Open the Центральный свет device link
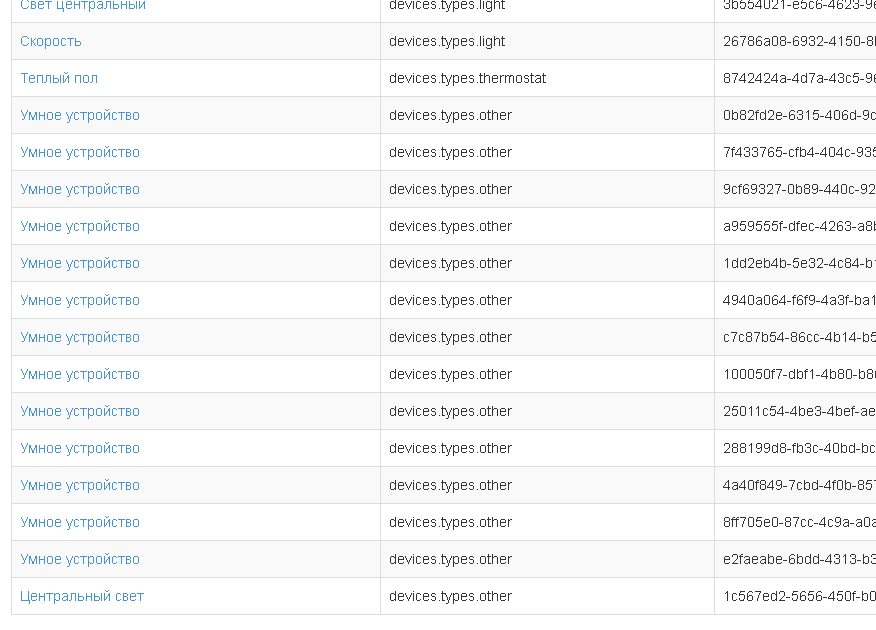The width and height of the screenshot is (876, 630). click(x=82, y=596)
